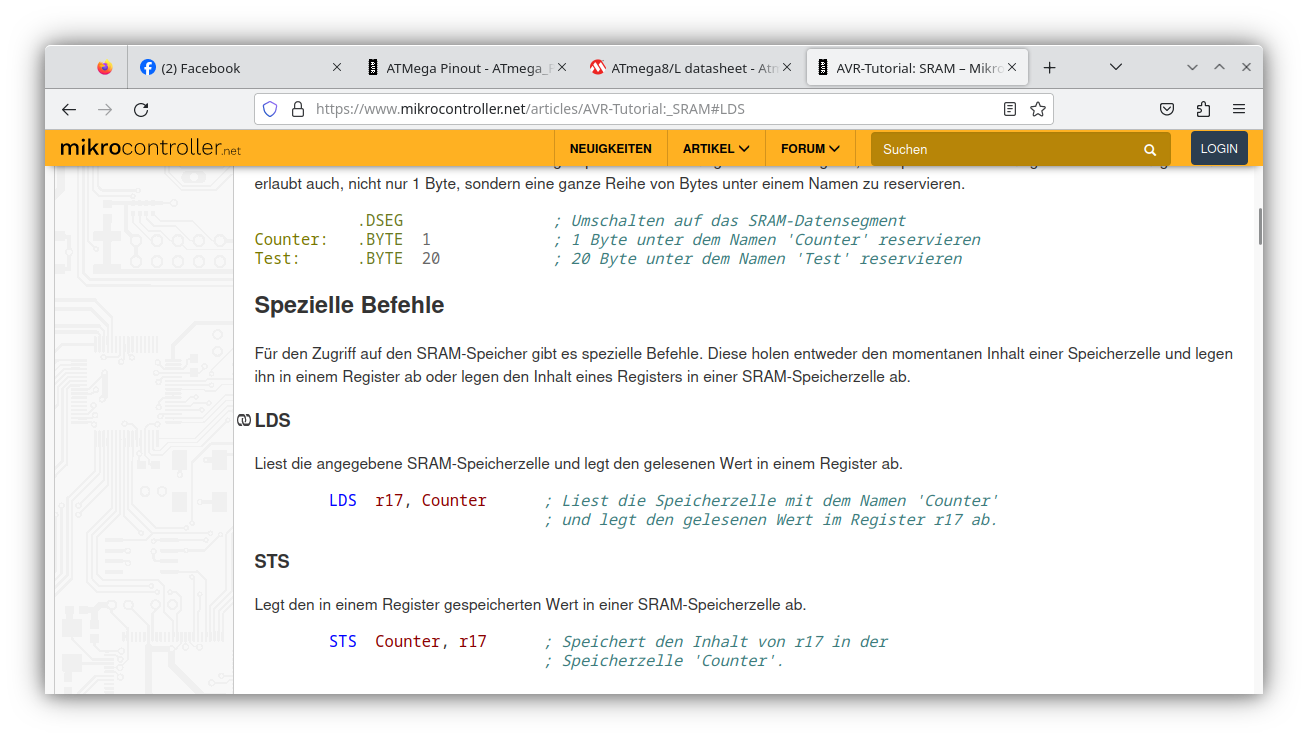This screenshot has height=739, width=1308.
Task: Reload the current page
Action: coord(141,109)
